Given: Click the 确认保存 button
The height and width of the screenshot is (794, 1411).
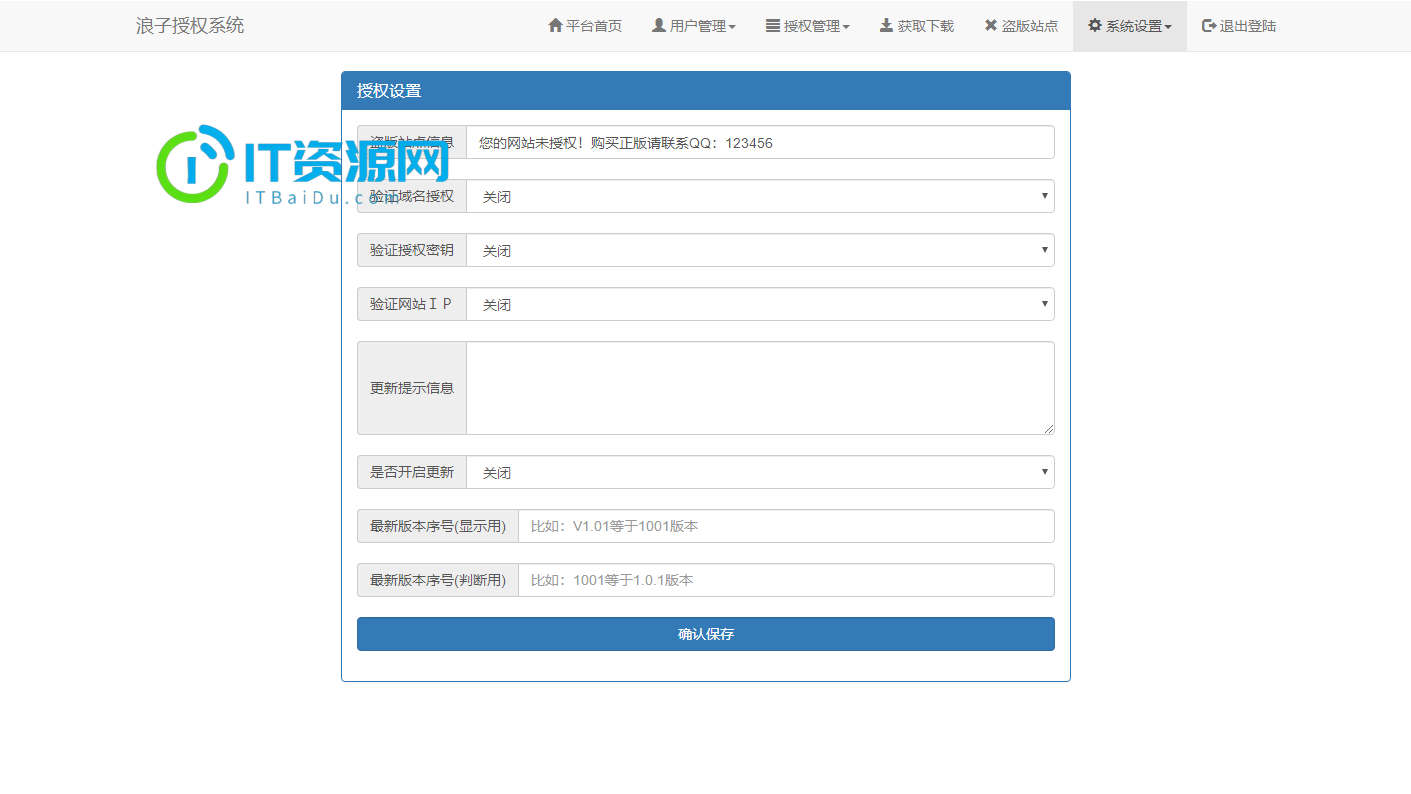Looking at the screenshot, I should pos(706,634).
